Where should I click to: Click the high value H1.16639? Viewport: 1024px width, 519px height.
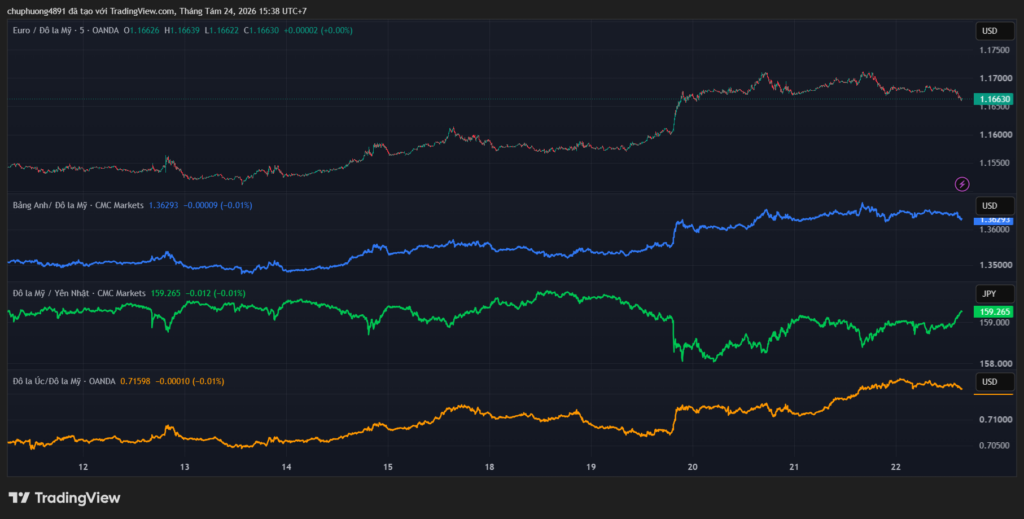tap(182, 30)
